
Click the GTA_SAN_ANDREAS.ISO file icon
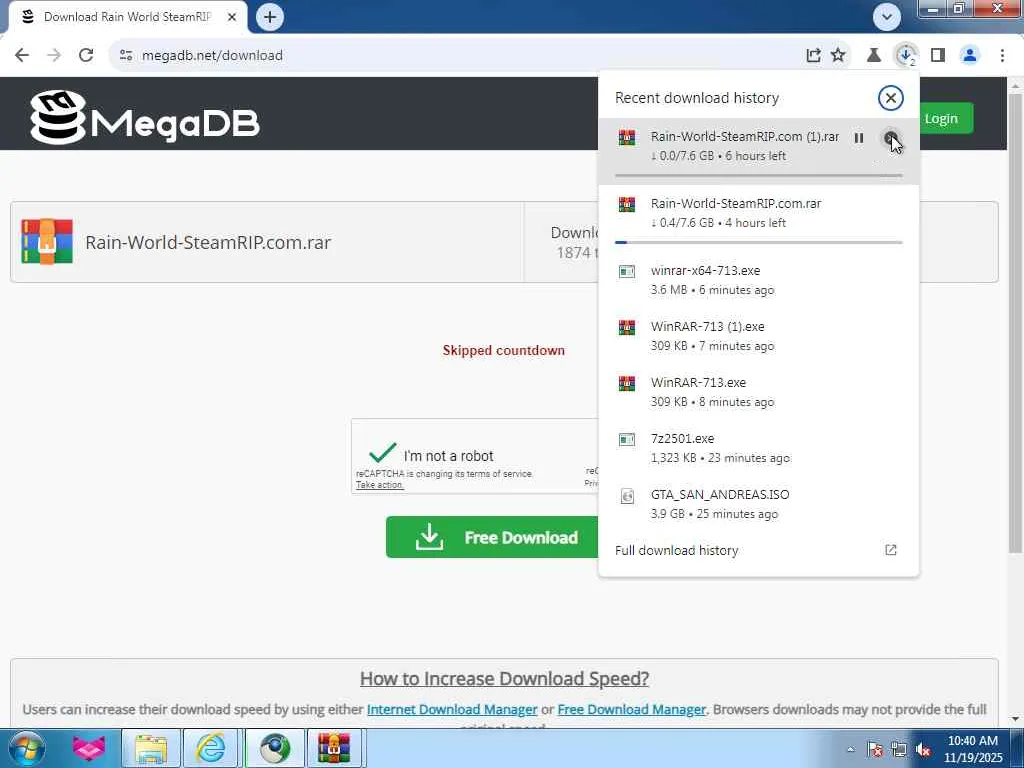click(x=627, y=496)
